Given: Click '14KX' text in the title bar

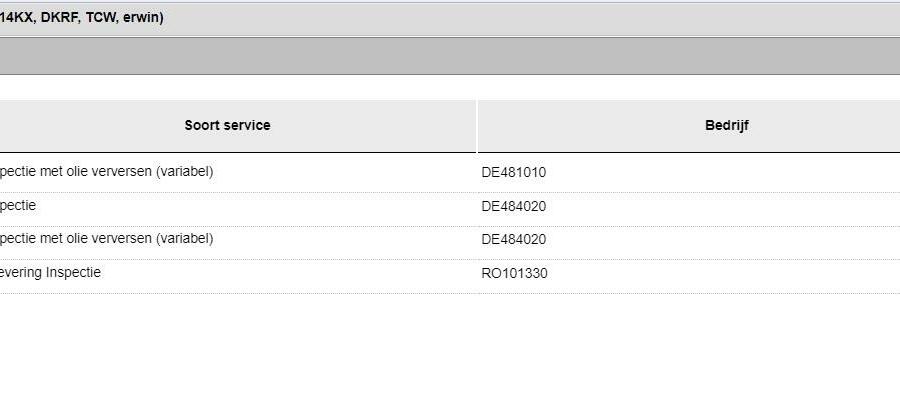Looking at the screenshot, I should 17,18.
